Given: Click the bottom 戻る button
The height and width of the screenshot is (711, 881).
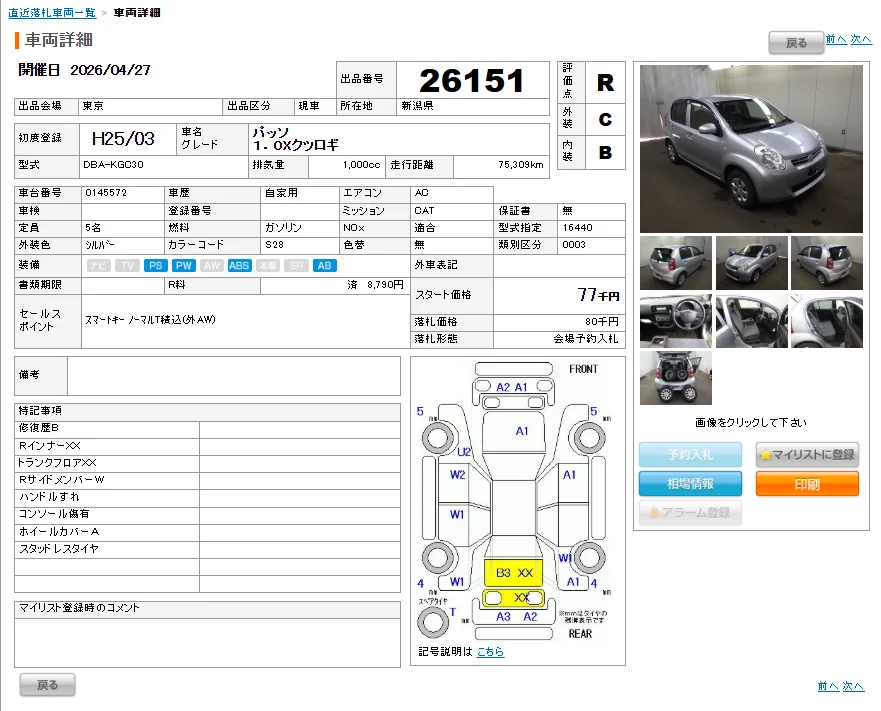Looking at the screenshot, I should coord(47,685).
